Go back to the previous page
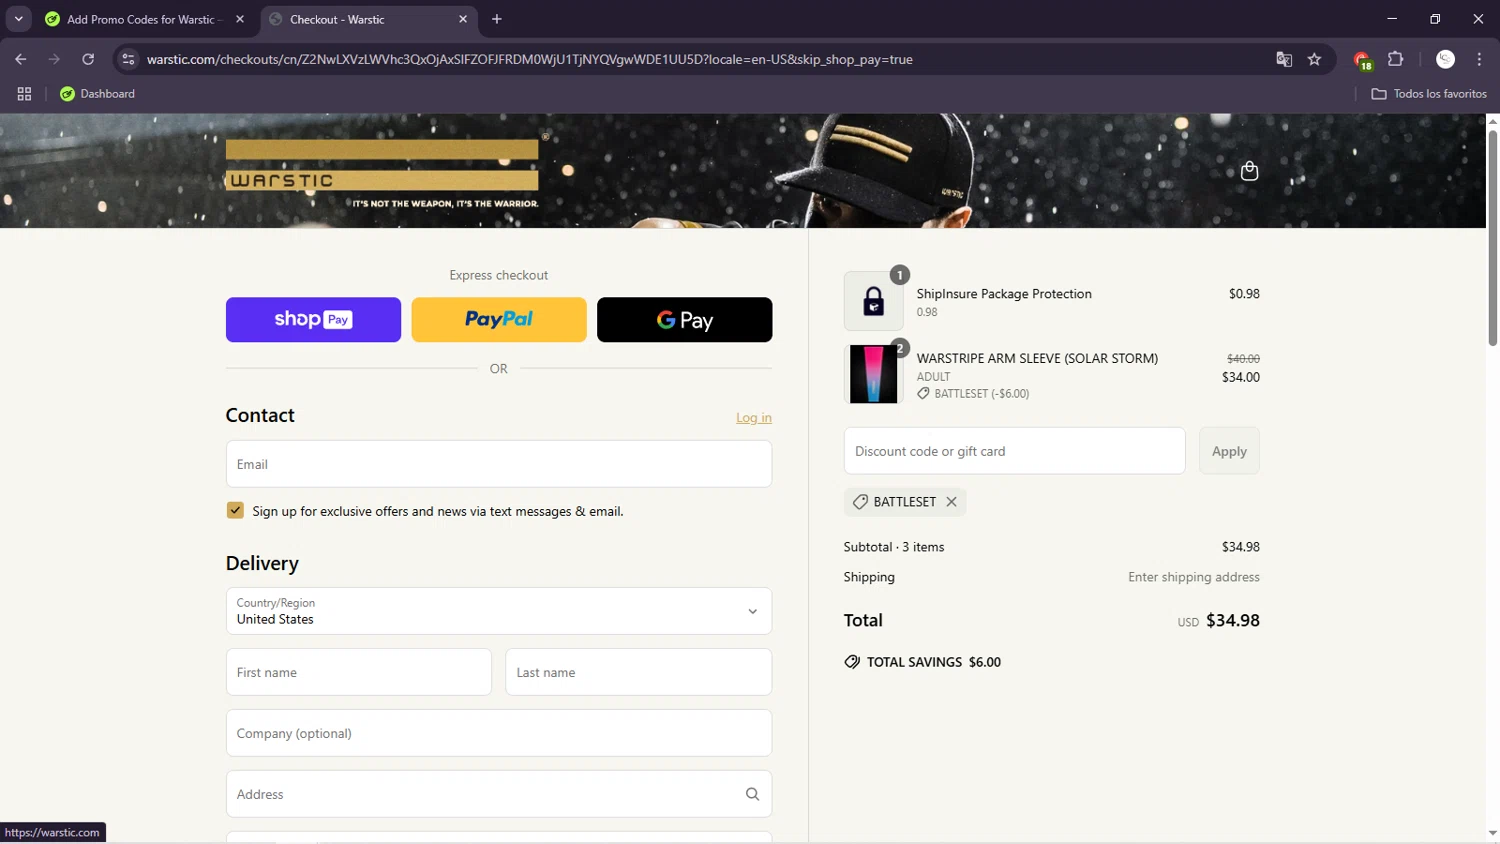1500x844 pixels. point(21,59)
